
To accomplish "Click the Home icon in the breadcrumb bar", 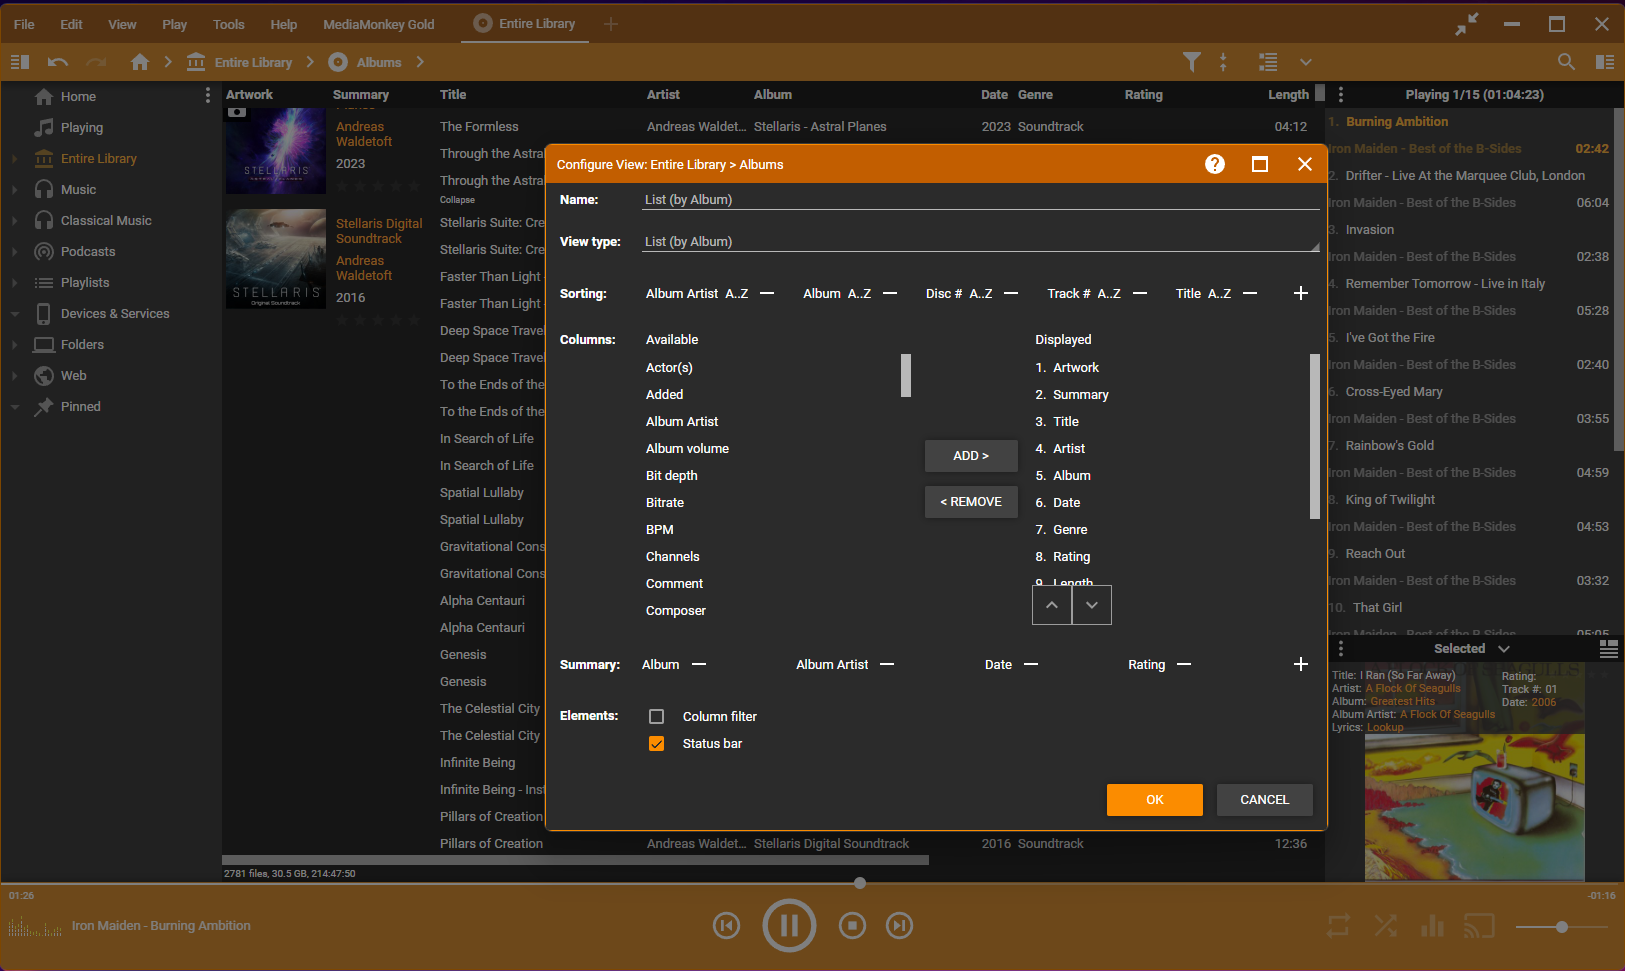I will pos(140,62).
